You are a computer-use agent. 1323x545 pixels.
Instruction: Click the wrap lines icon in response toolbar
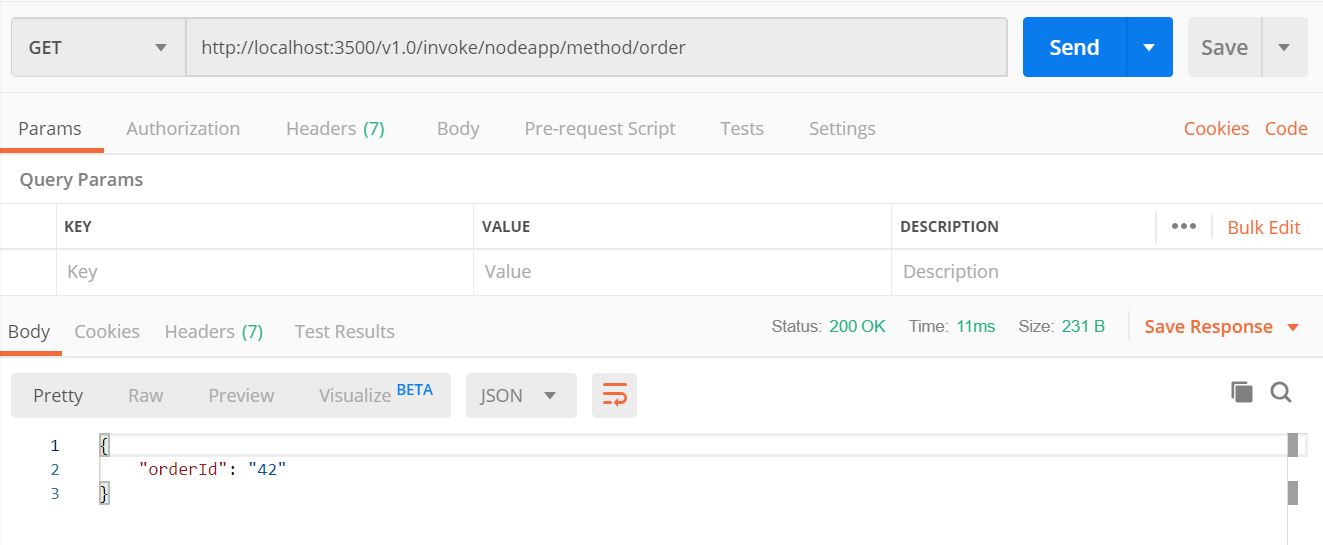[x=614, y=395]
